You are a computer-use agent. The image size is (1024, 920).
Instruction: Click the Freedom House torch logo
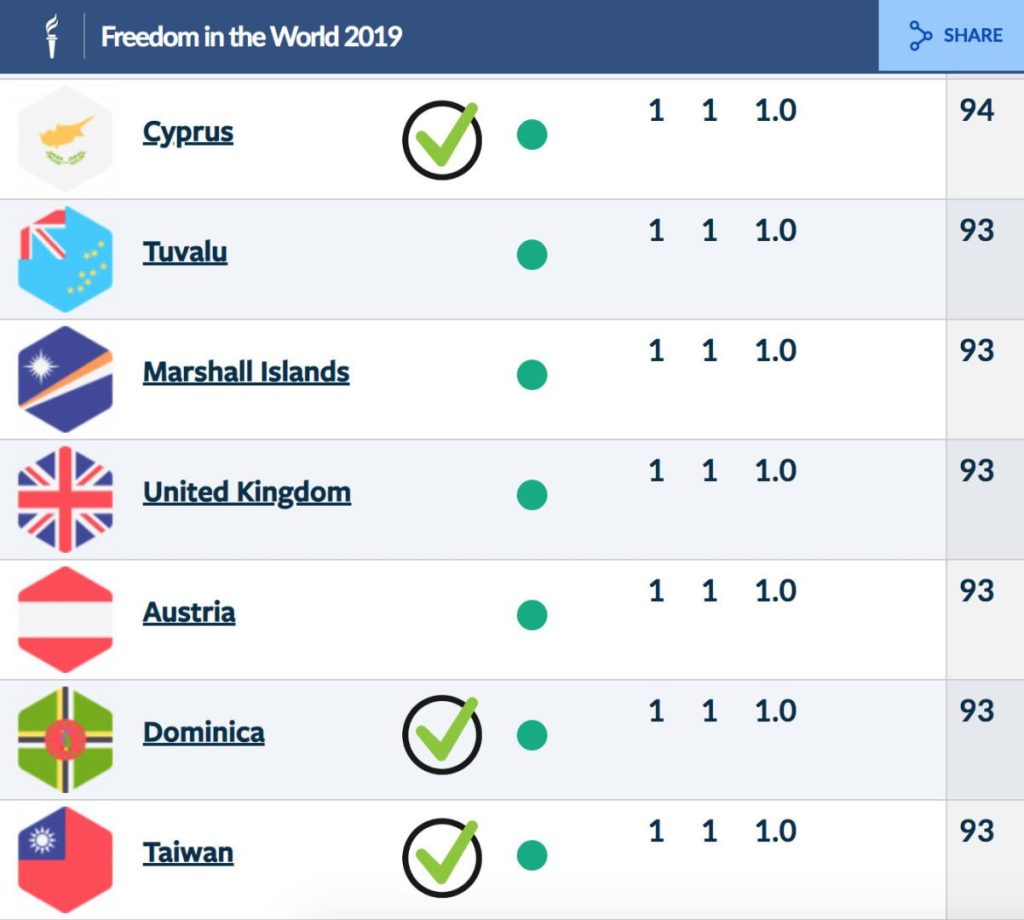click(x=52, y=37)
